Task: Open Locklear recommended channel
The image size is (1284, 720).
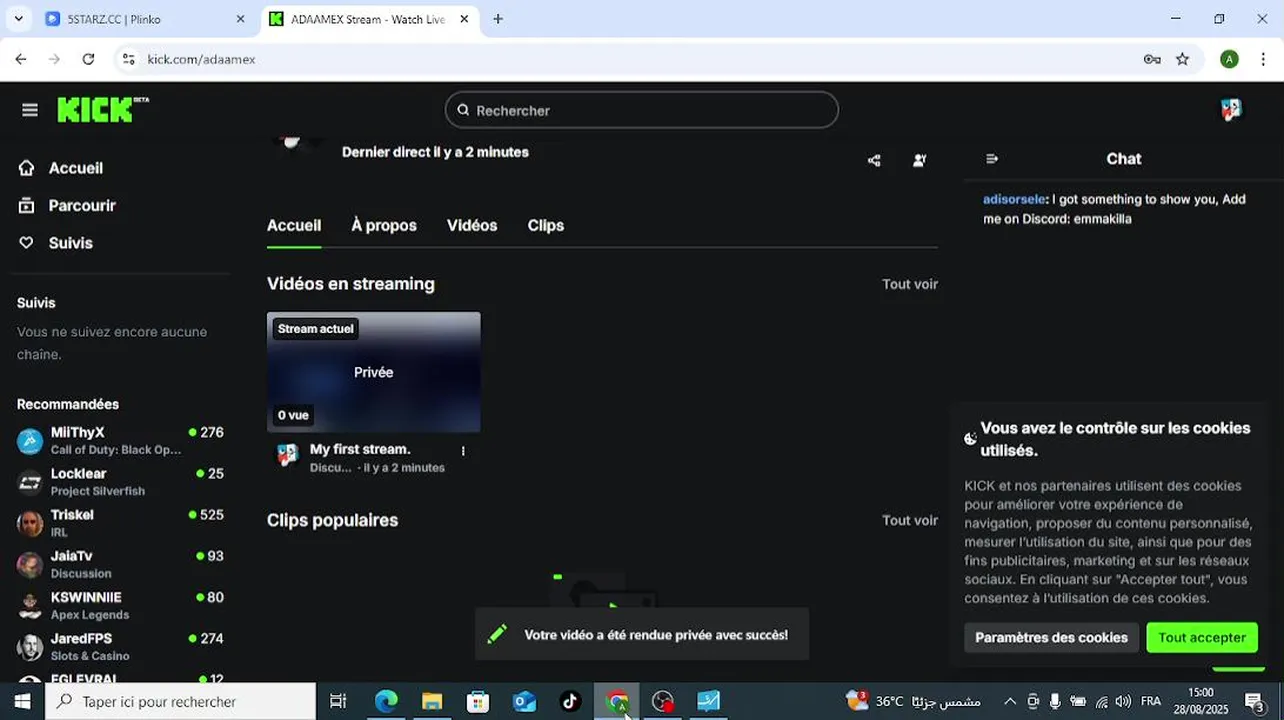Action: [120, 481]
